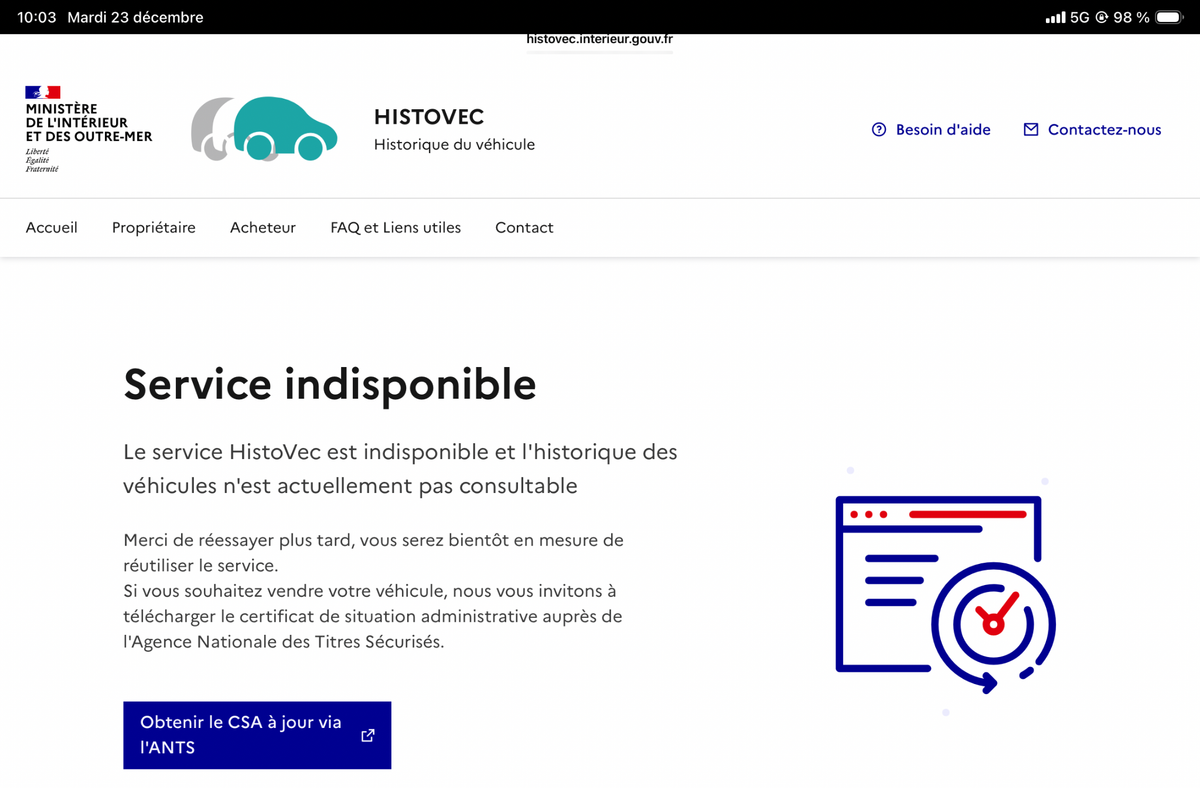Click the HistoVec teal car logo
Screen dimensions: 1200x788
265,129
